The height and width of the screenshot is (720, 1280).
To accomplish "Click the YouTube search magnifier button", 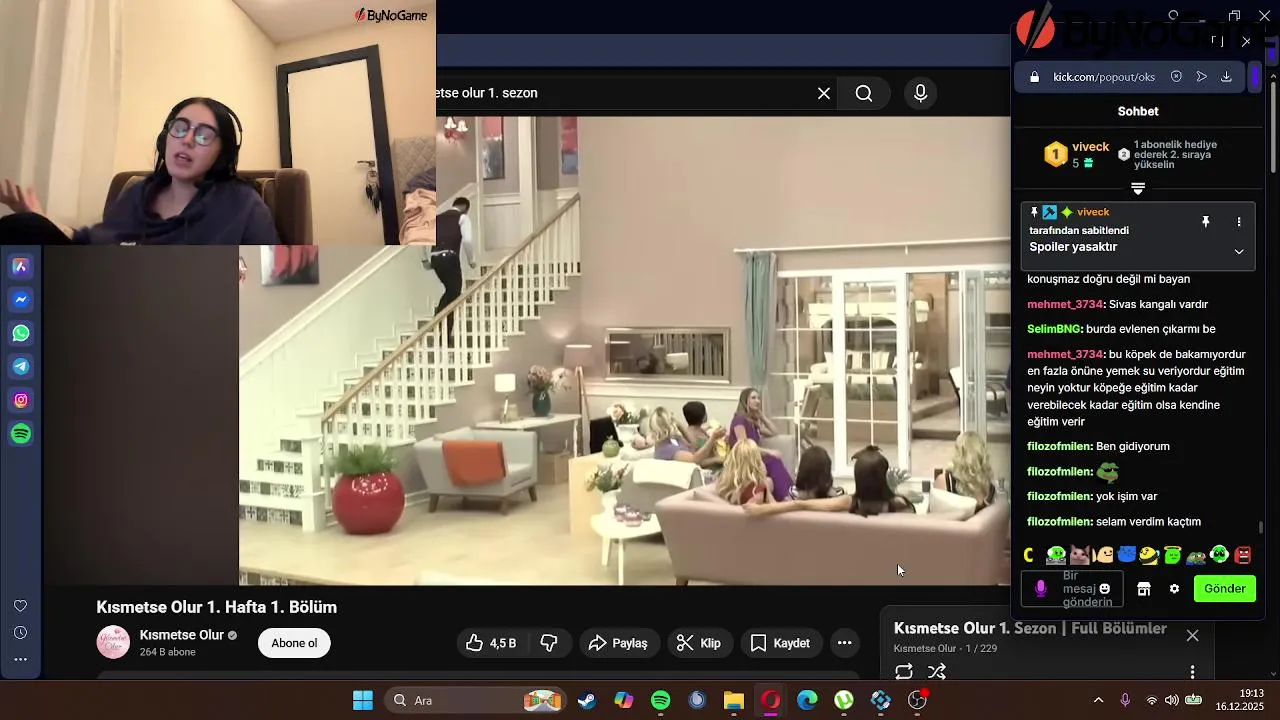I will [x=864, y=93].
